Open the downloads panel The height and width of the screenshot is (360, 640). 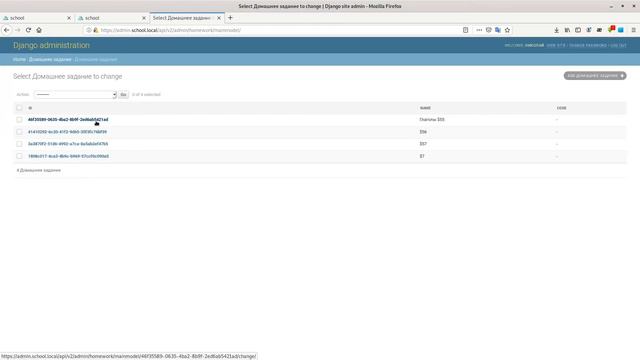click(x=556, y=30)
